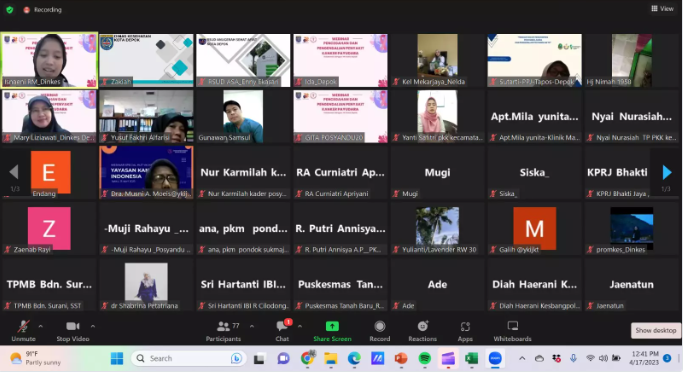Click the taskbar Search box
The height and width of the screenshot is (372, 684).
coord(188,358)
